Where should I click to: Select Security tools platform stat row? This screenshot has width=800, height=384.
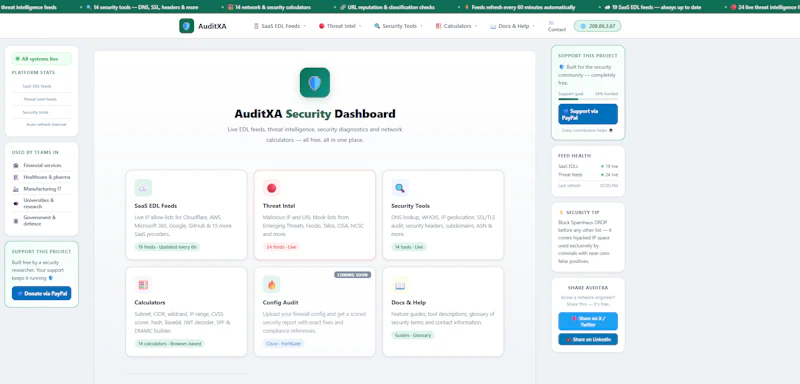[42, 112]
